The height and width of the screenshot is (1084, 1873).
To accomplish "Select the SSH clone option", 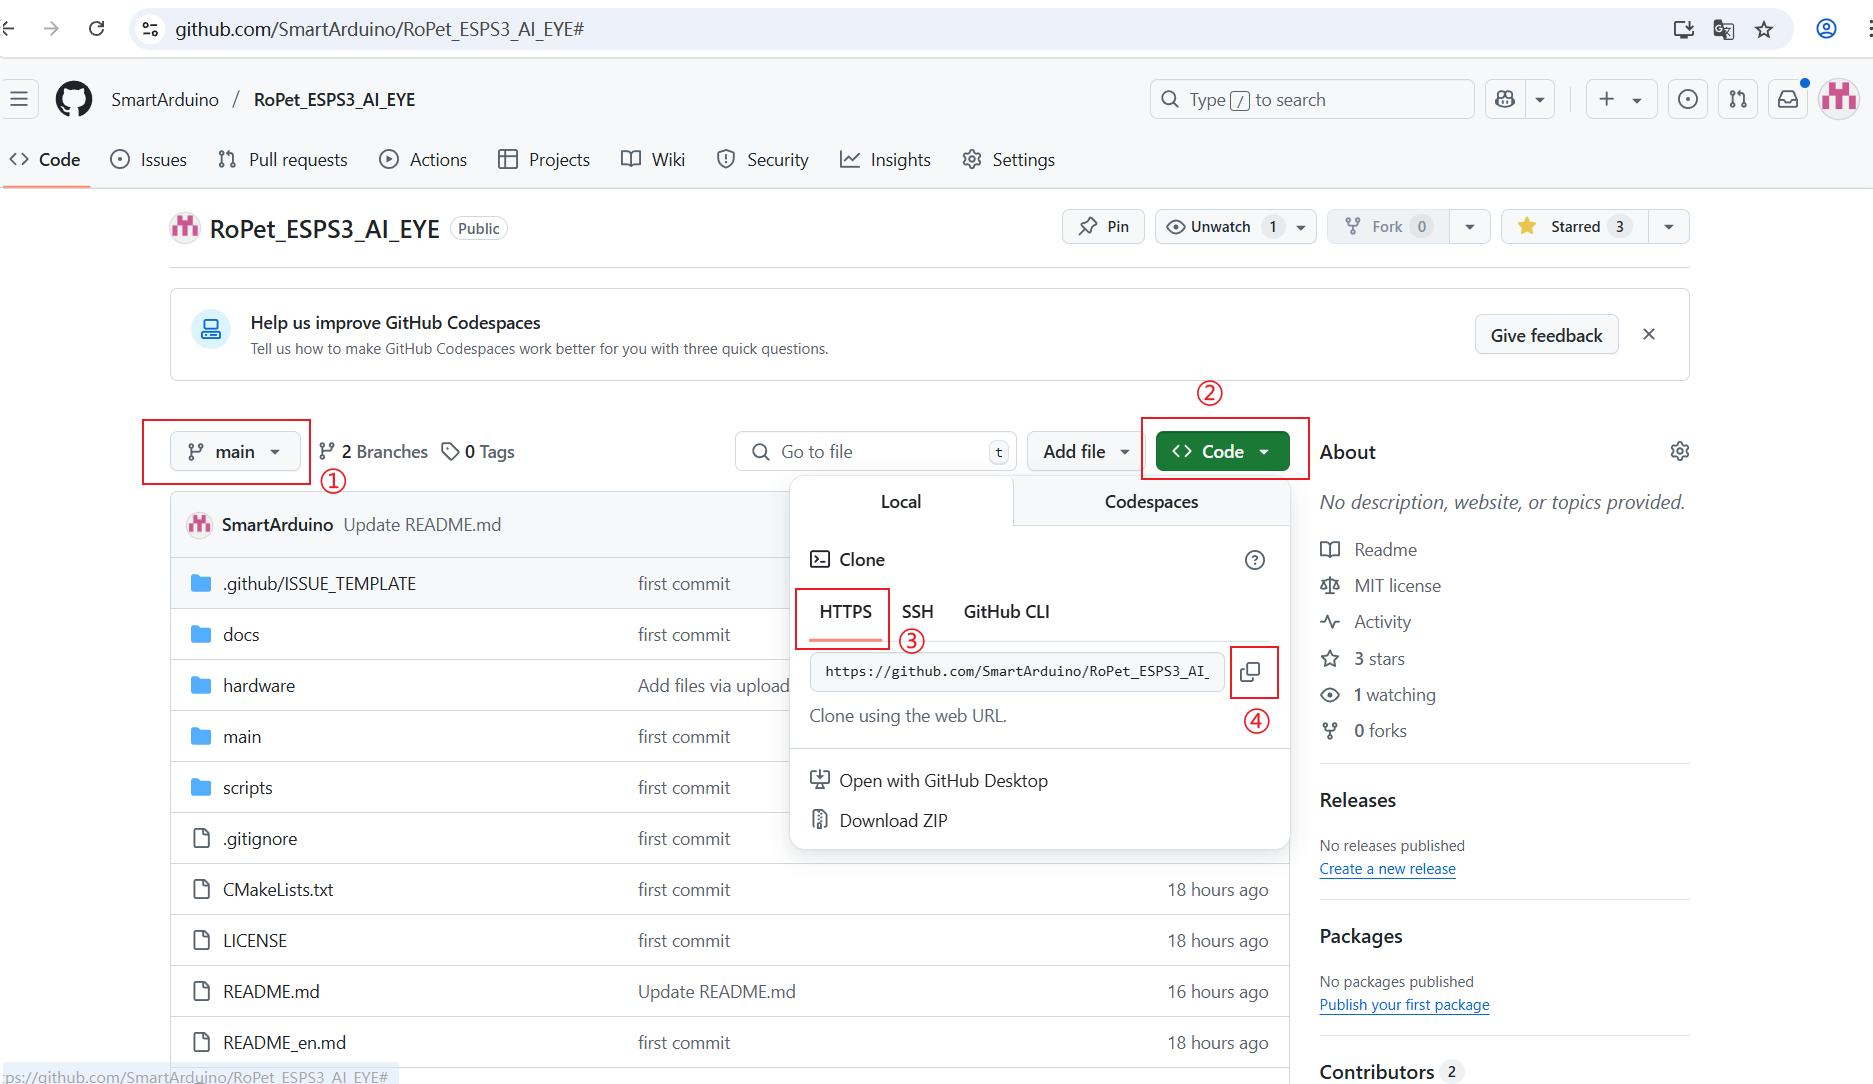I will 917,612.
